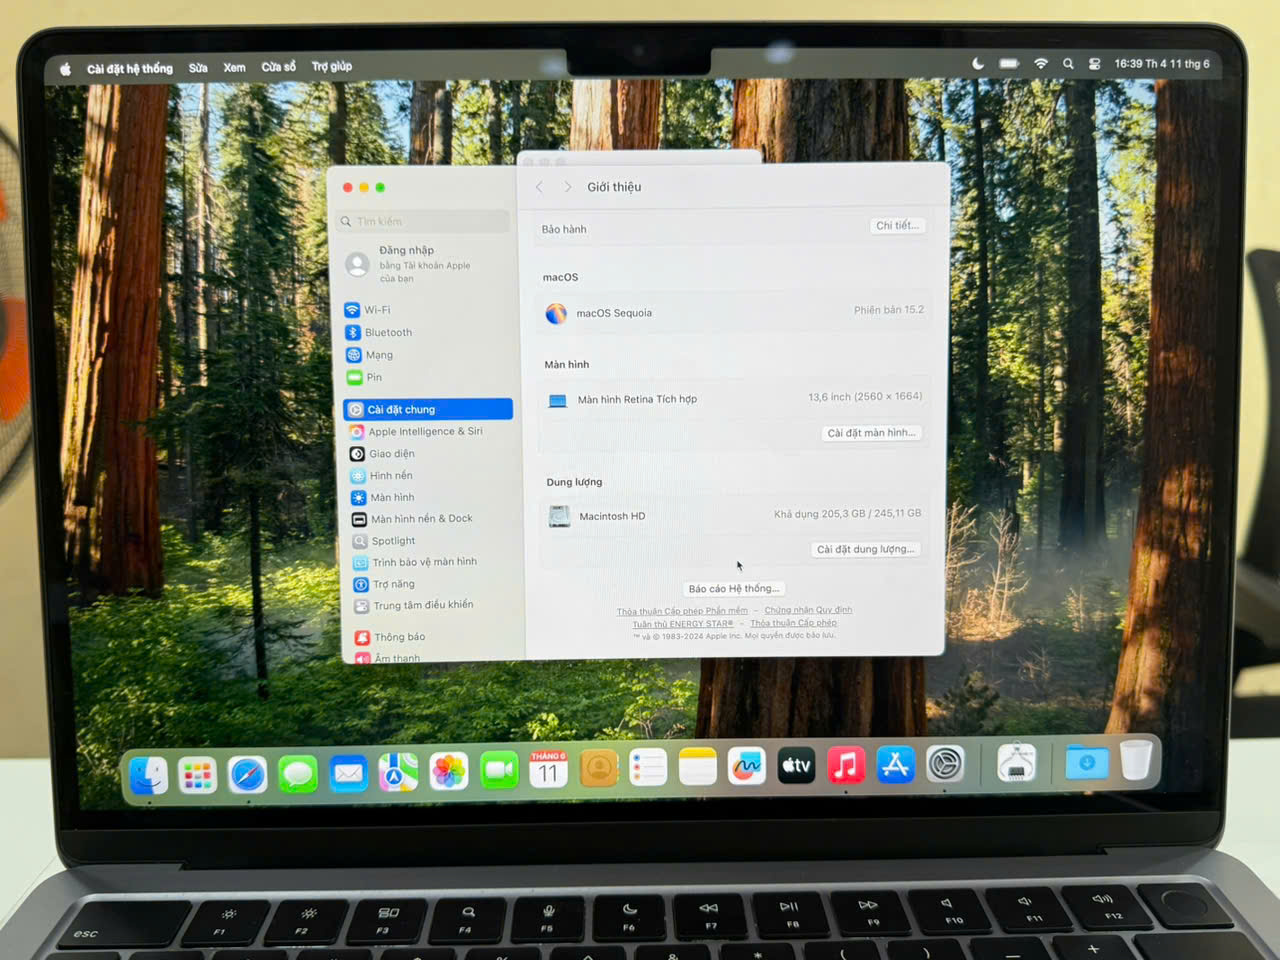Open Photos from the Dock

point(448,771)
